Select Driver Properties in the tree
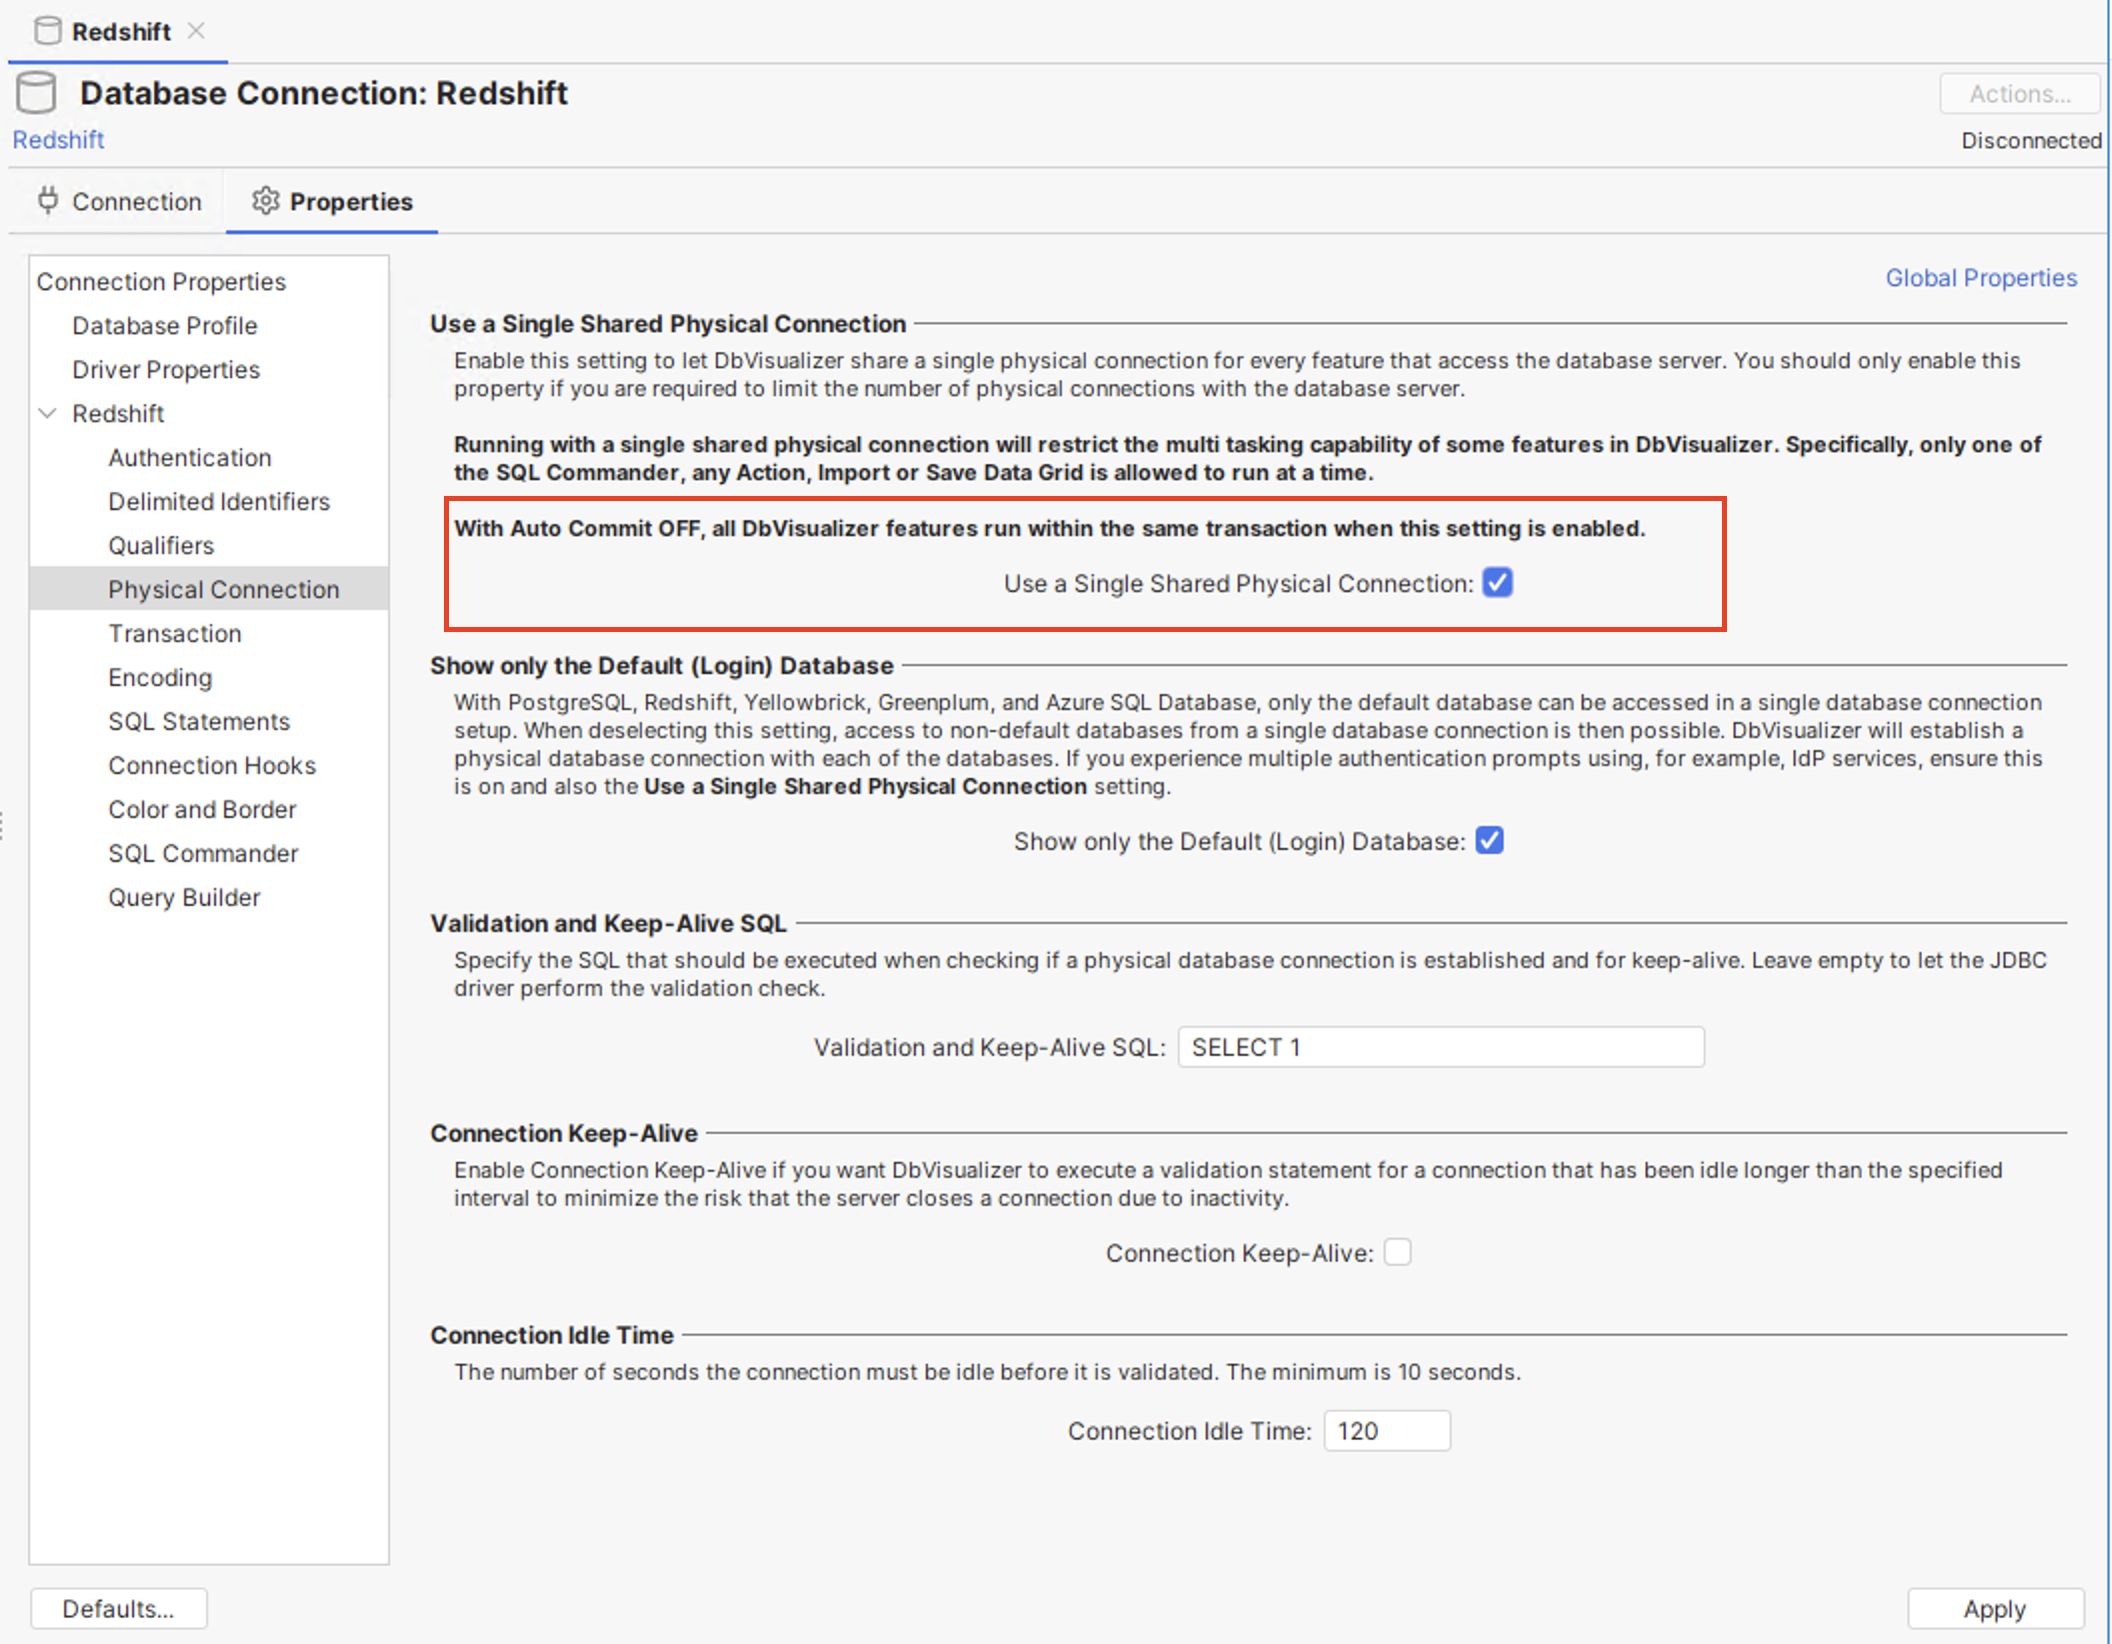This screenshot has height=1644, width=2112. (x=166, y=369)
